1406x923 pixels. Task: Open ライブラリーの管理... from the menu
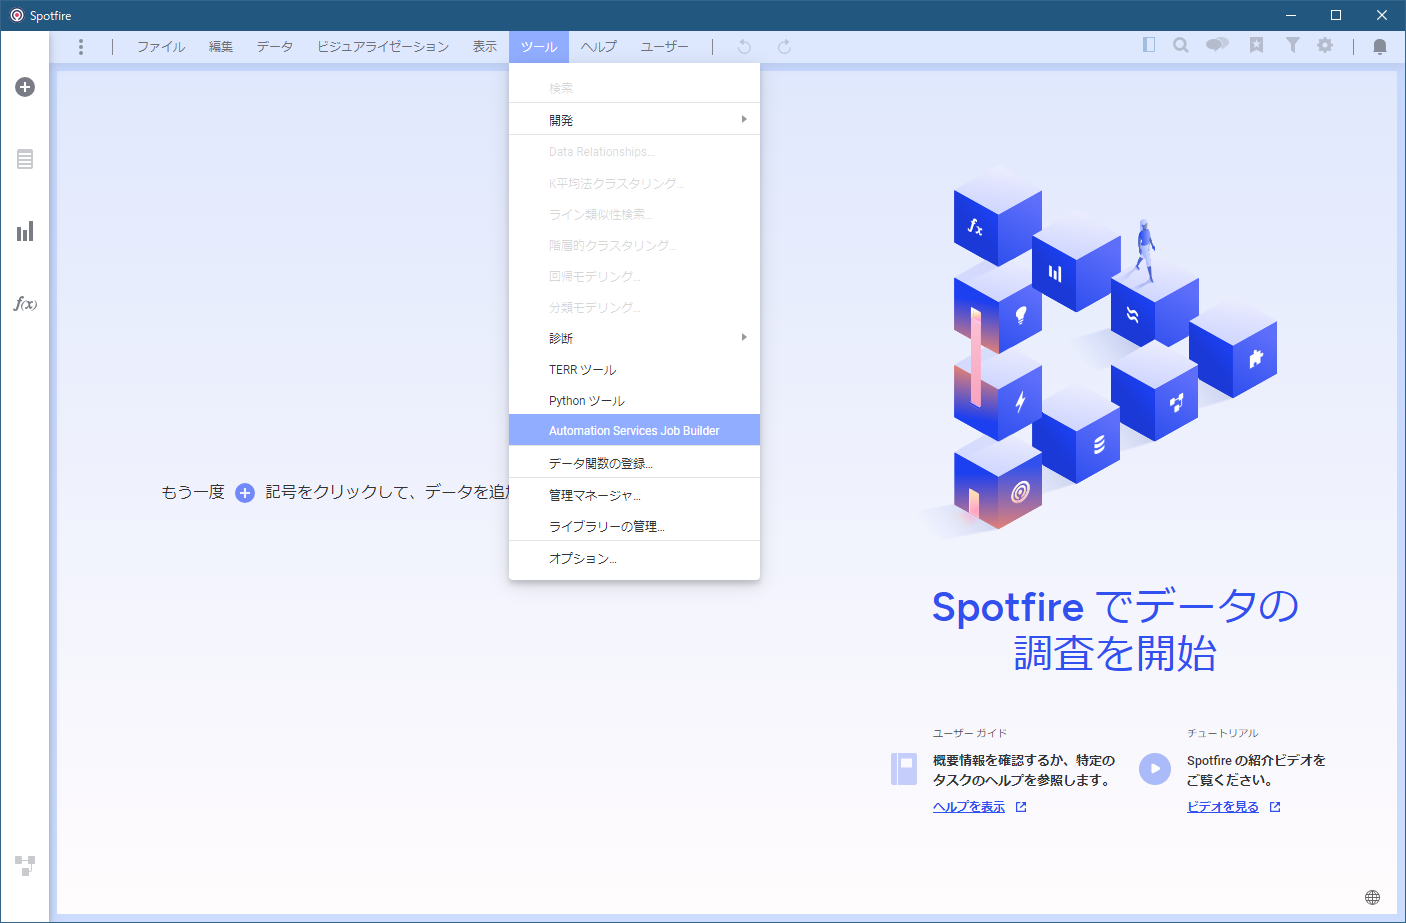[x=634, y=526]
